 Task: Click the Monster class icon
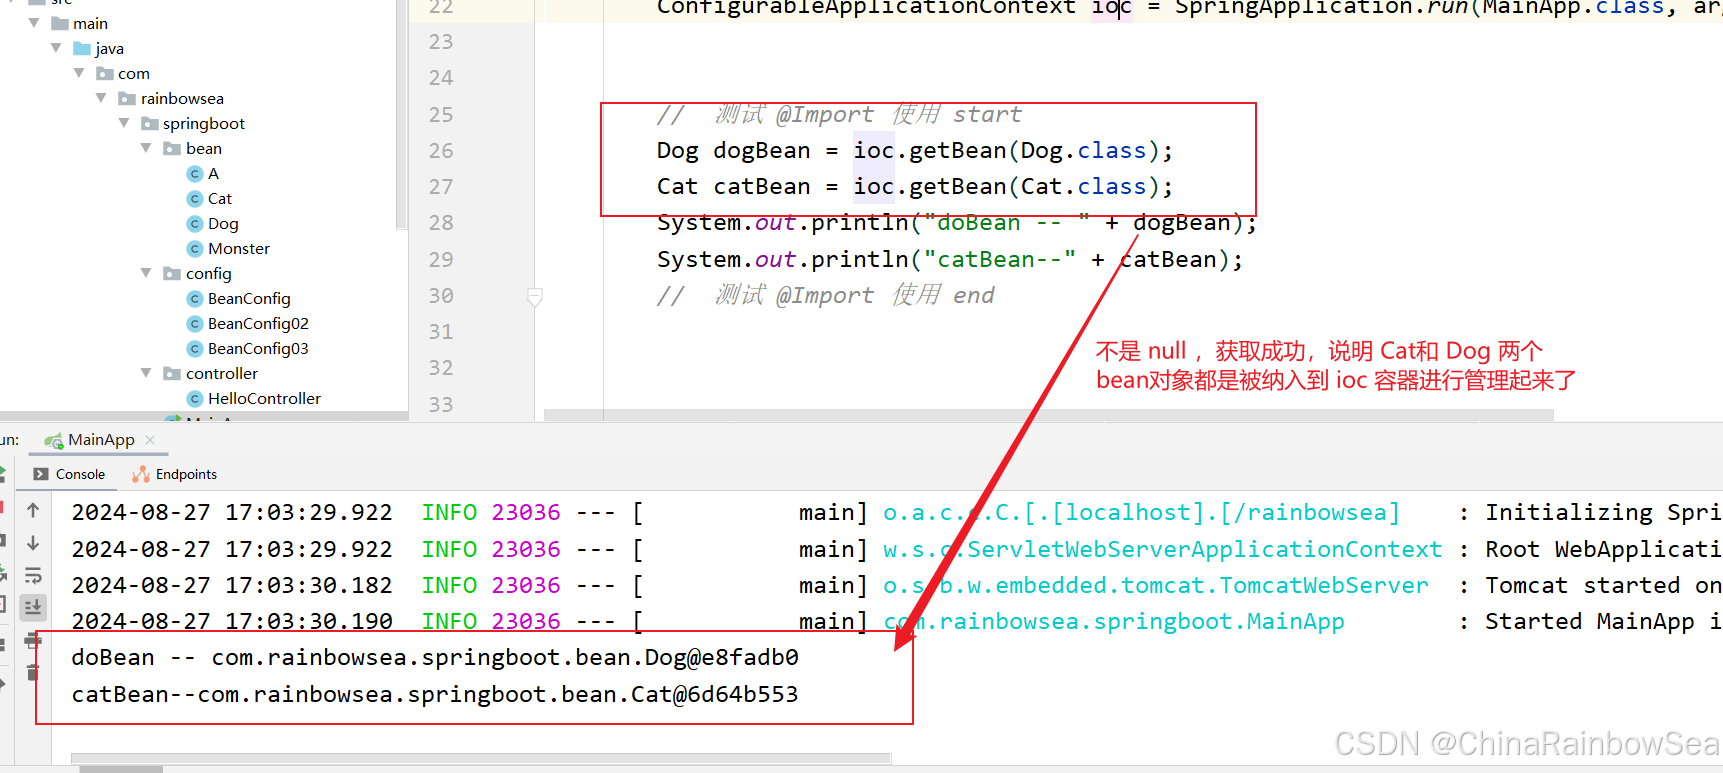click(196, 249)
